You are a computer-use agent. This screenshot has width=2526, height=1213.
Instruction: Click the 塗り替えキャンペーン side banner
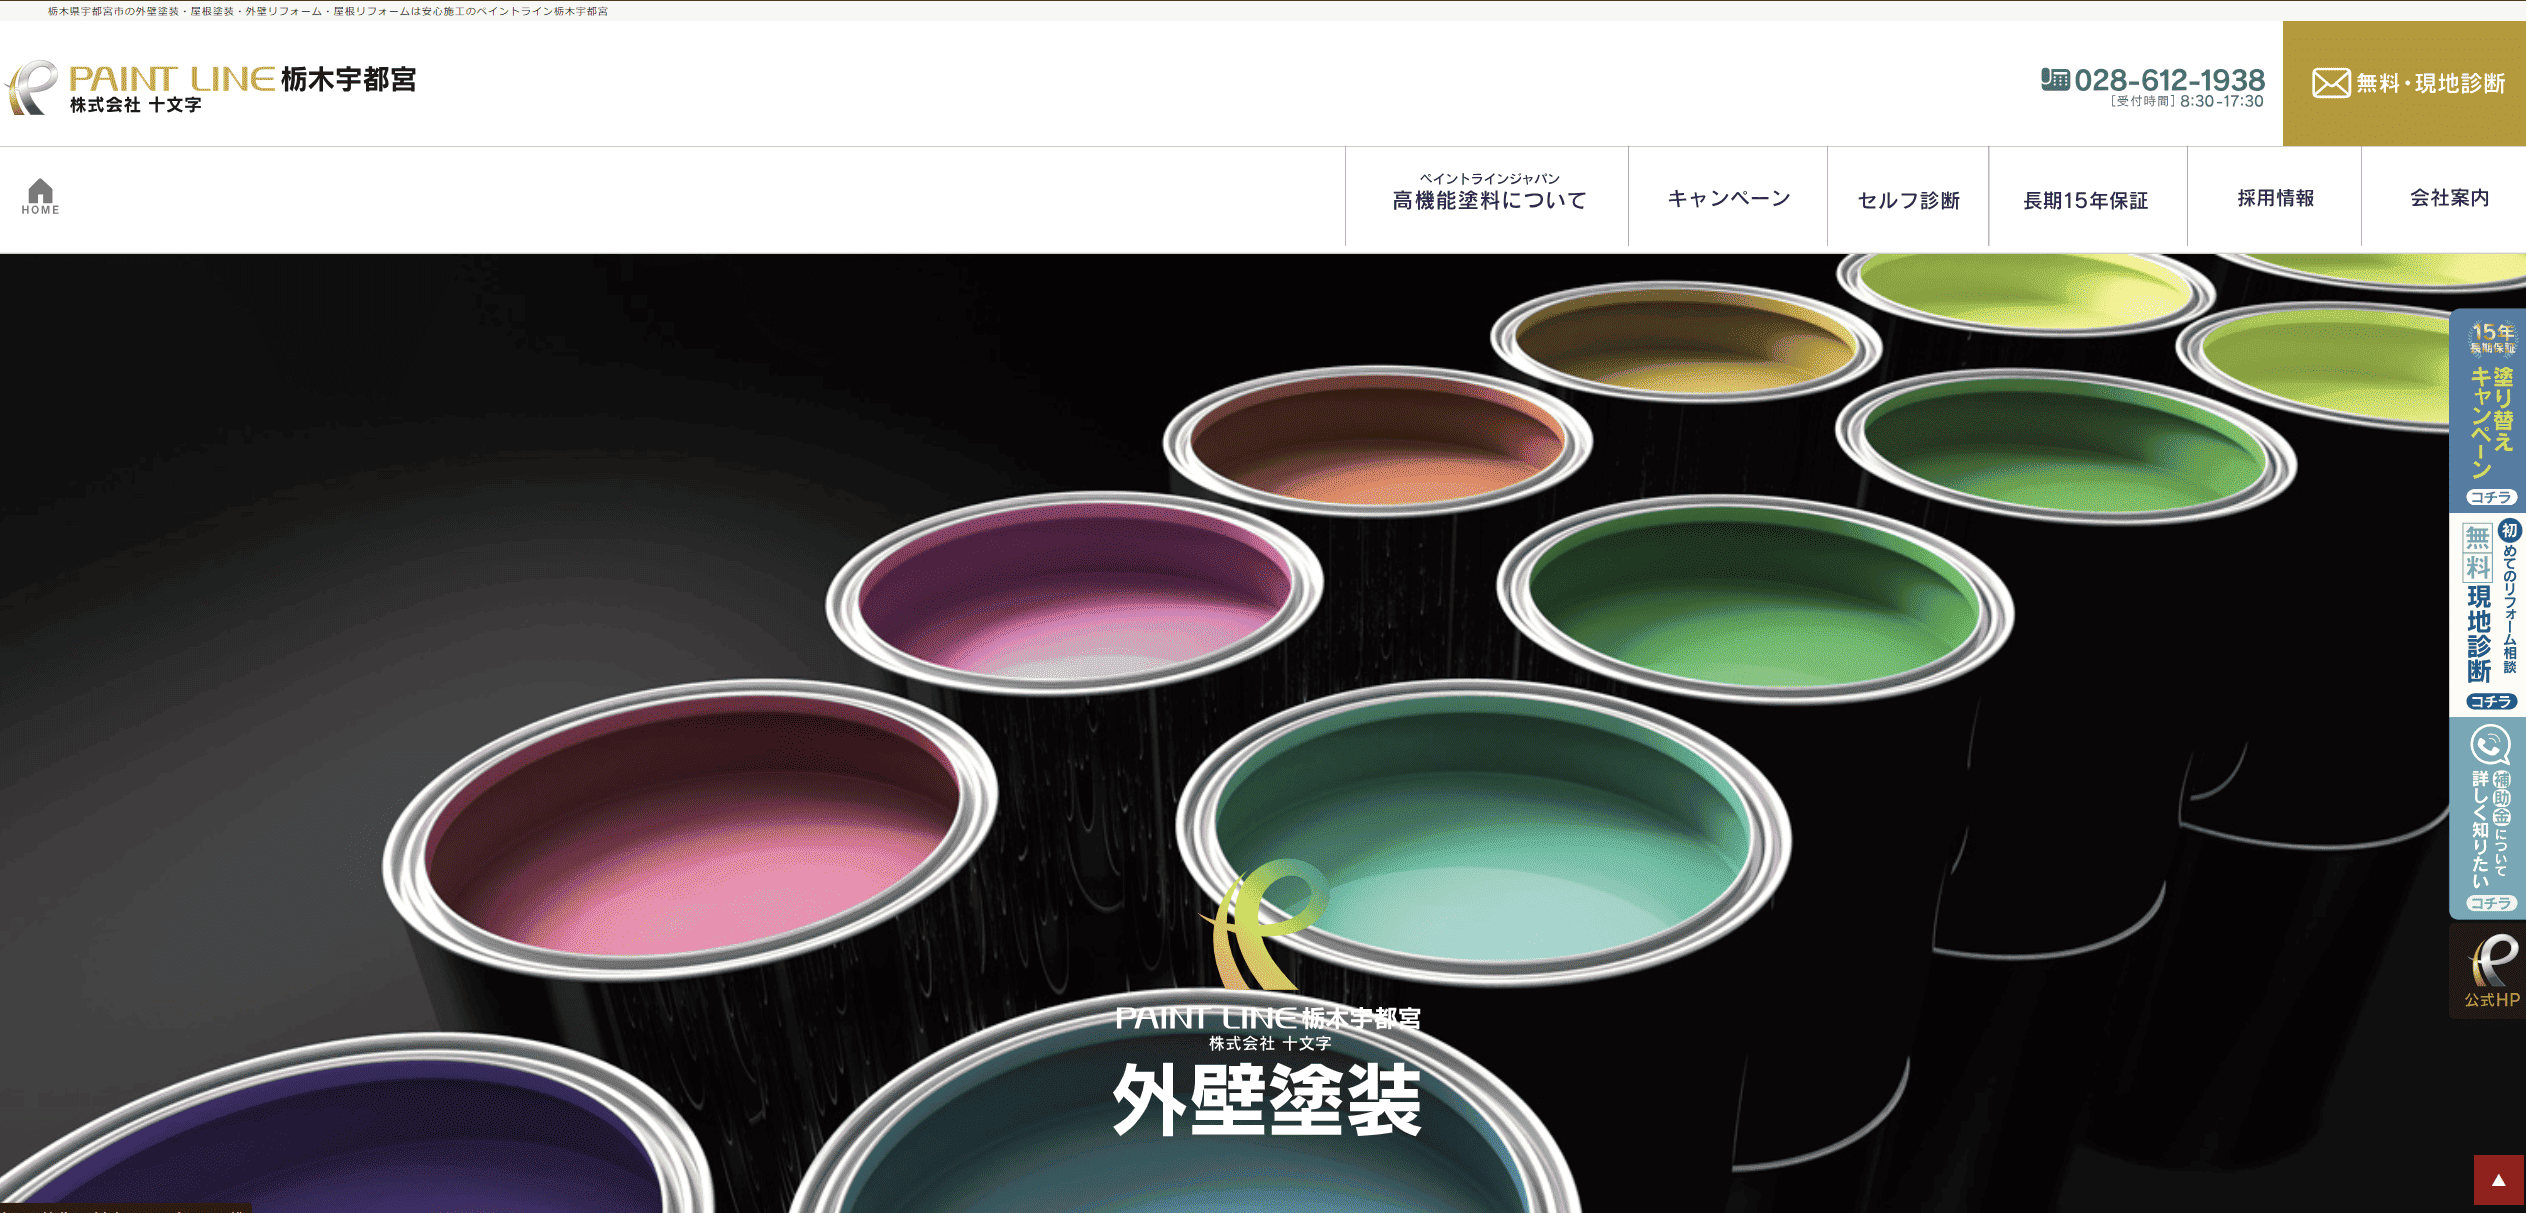click(2489, 410)
